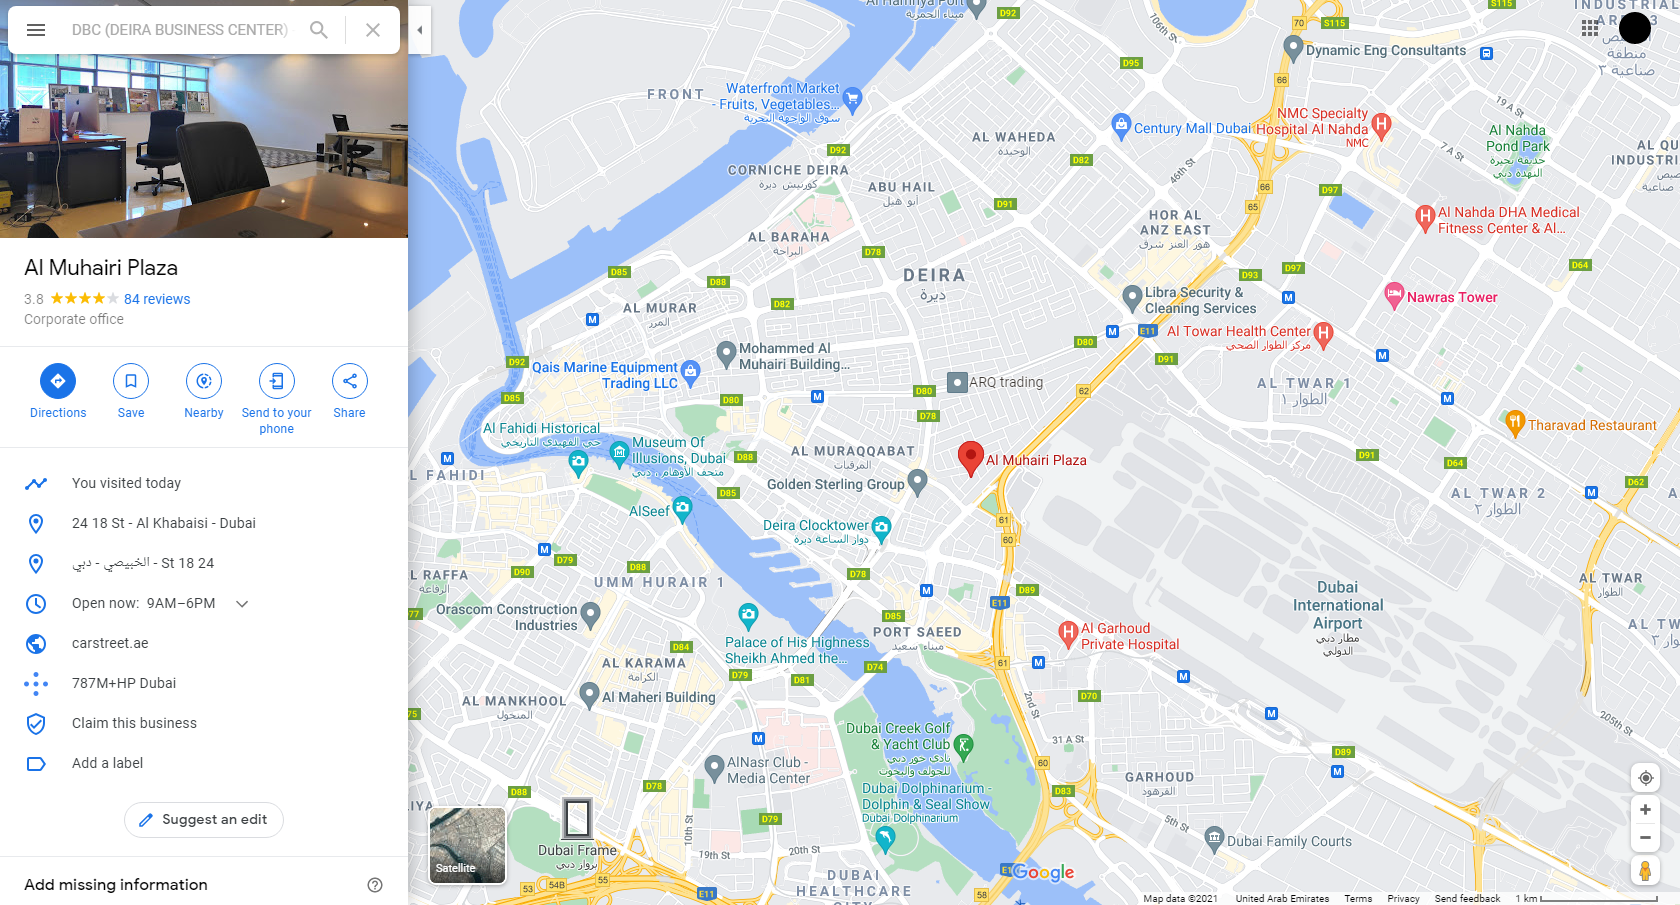1680x905 pixels.
Task: Click Suggest an edit button
Action: click(204, 820)
